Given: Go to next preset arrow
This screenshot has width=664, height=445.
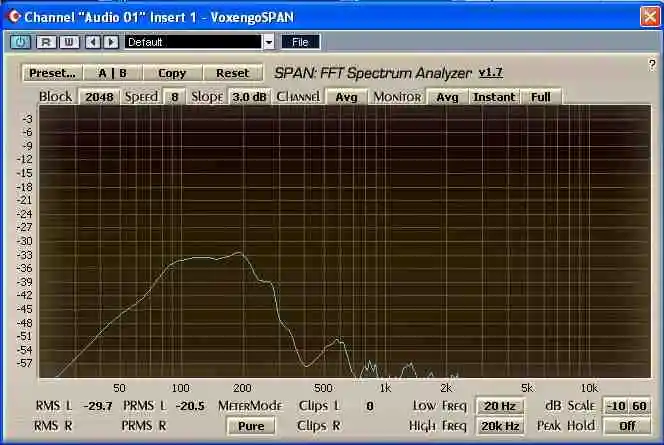Looking at the screenshot, I should tap(111, 42).
